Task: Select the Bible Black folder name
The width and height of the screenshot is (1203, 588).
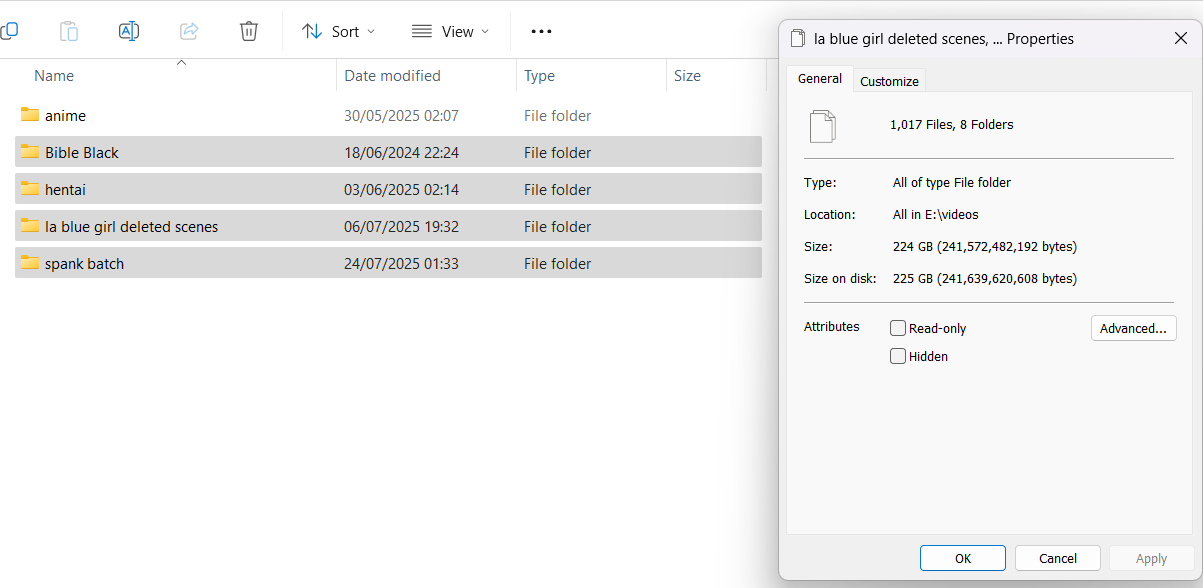Action: pyautogui.click(x=82, y=153)
